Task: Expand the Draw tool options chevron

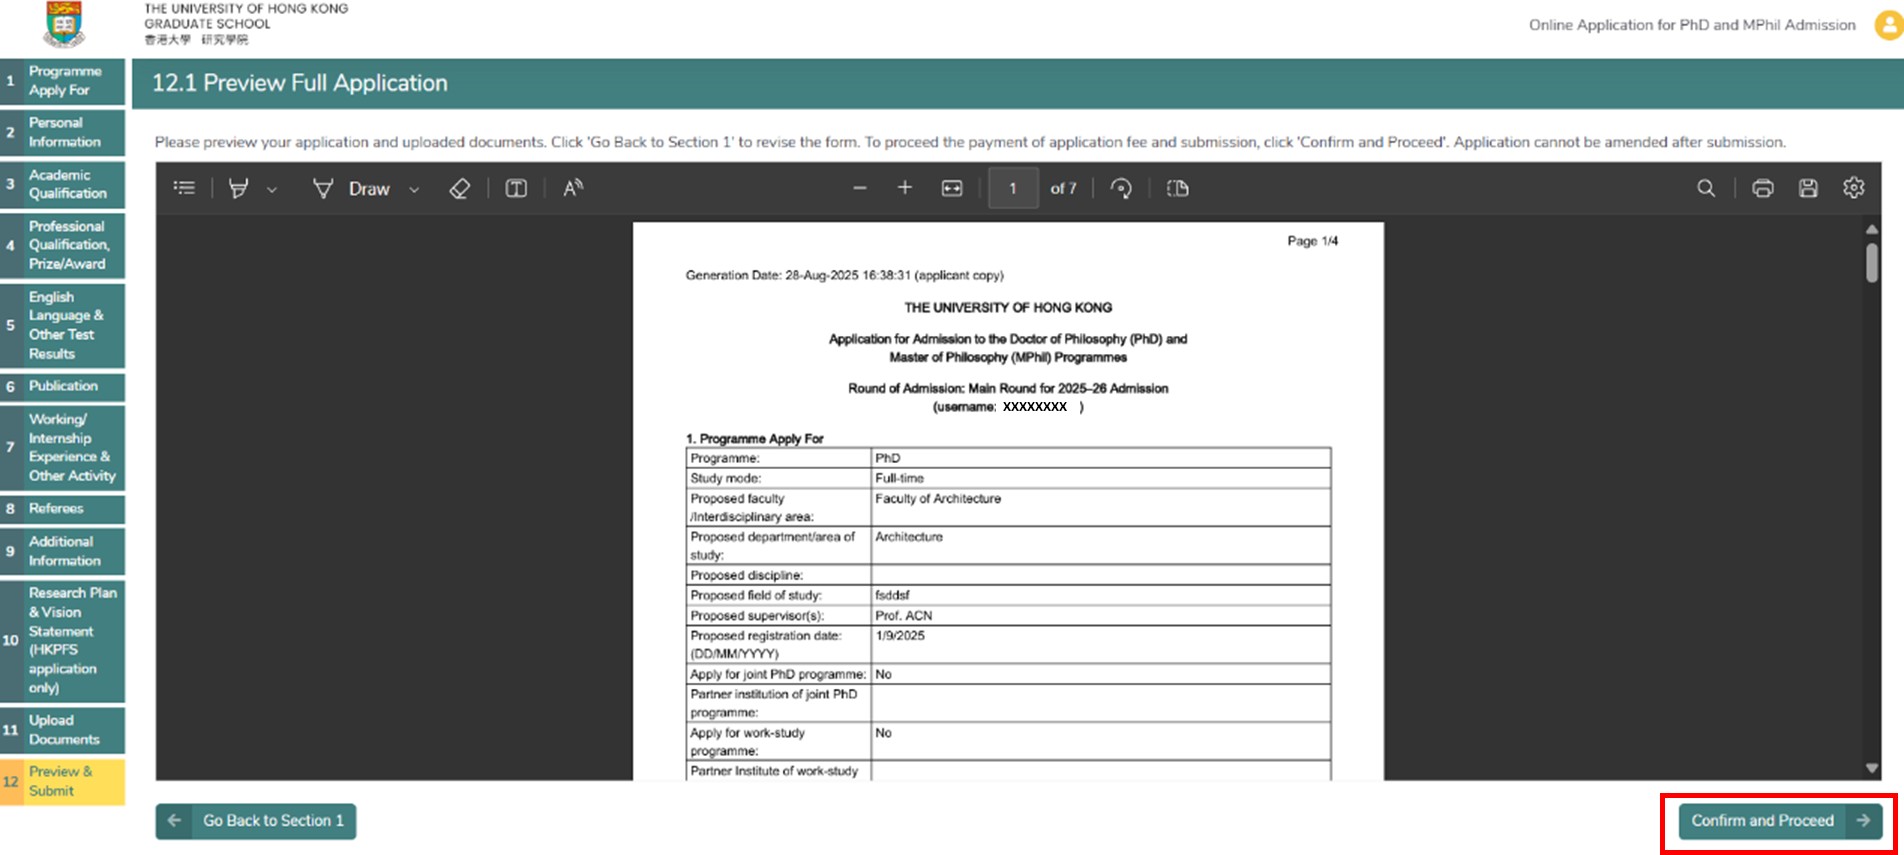Action: click(414, 189)
